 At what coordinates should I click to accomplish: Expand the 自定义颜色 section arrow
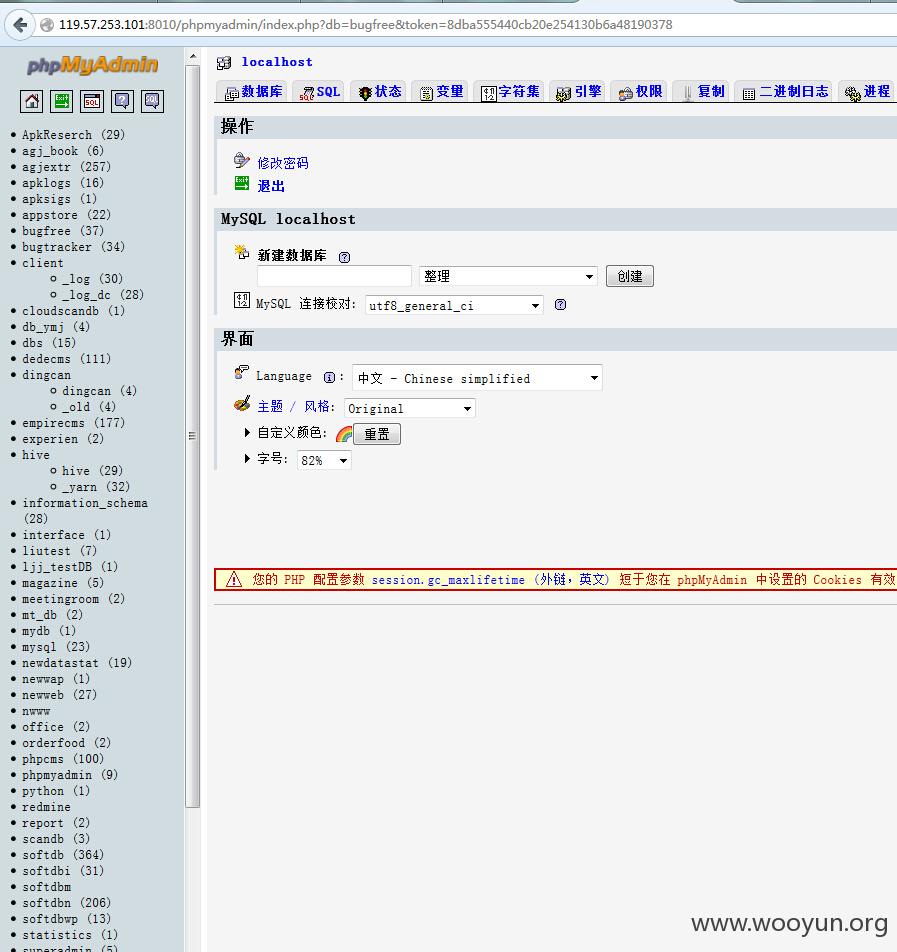point(247,432)
